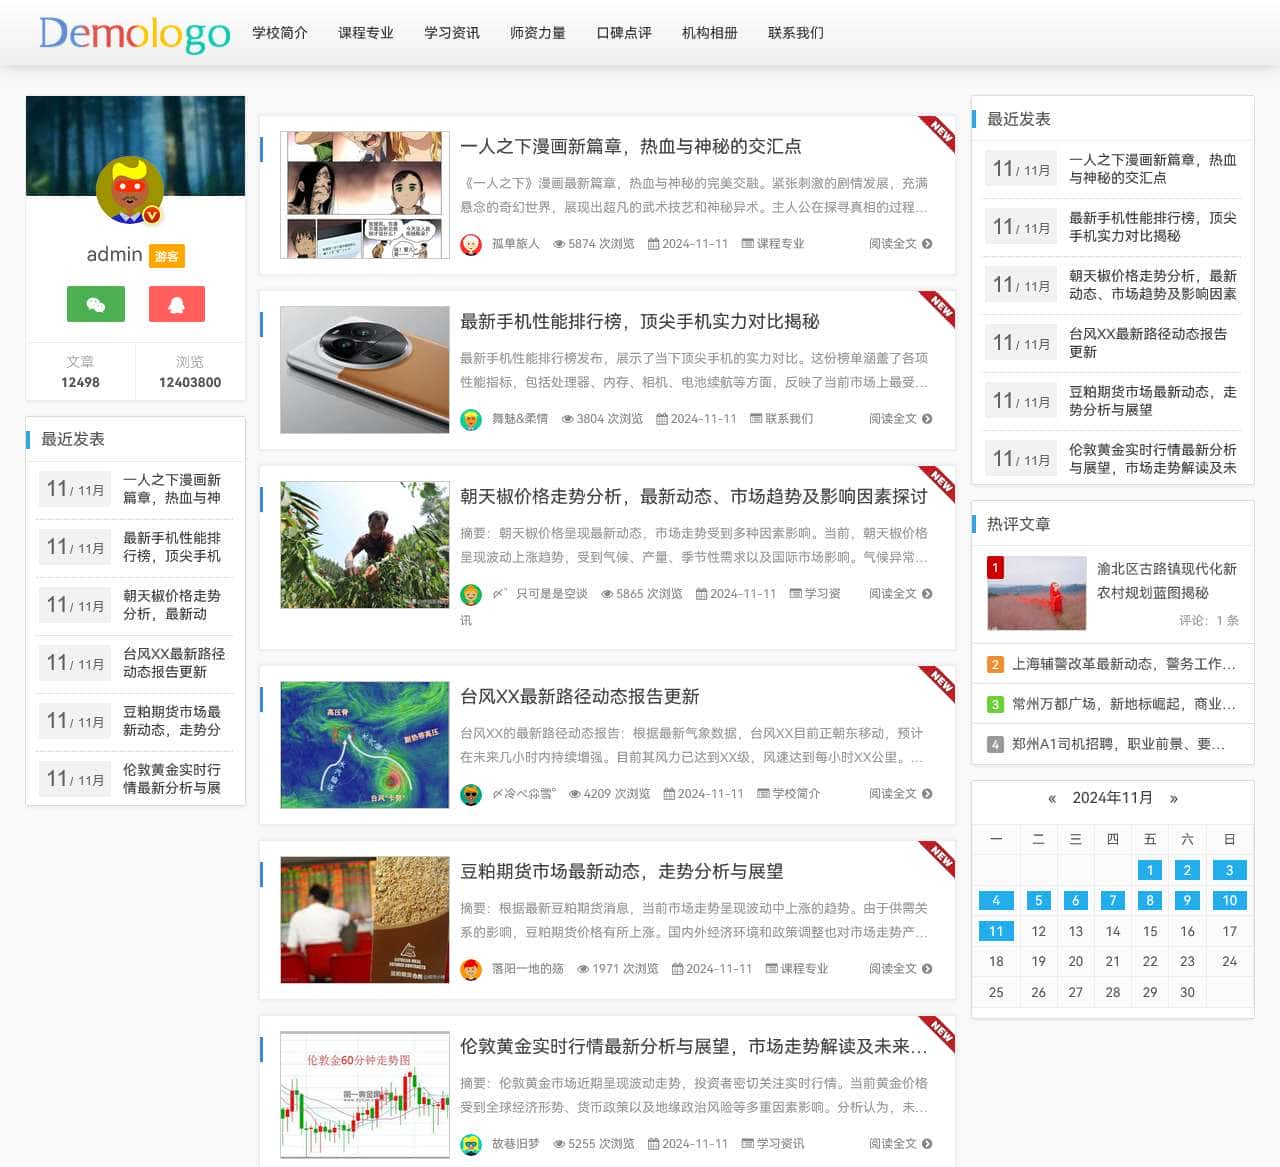This screenshot has width=1280, height=1167.
Task: Go to previous month in calendar
Action: 1052,798
